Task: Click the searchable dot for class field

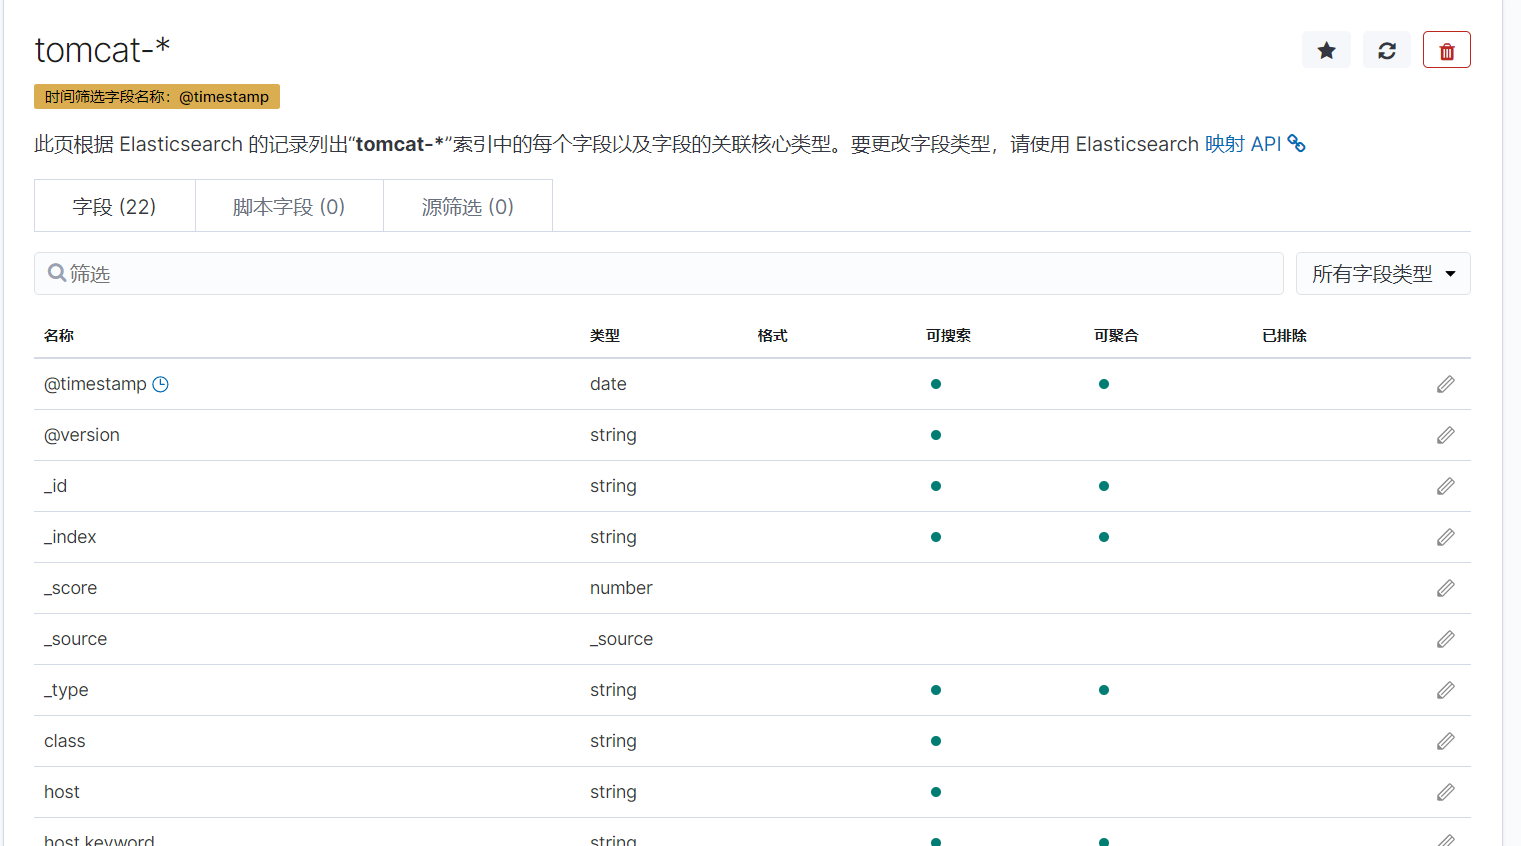Action: pos(936,741)
